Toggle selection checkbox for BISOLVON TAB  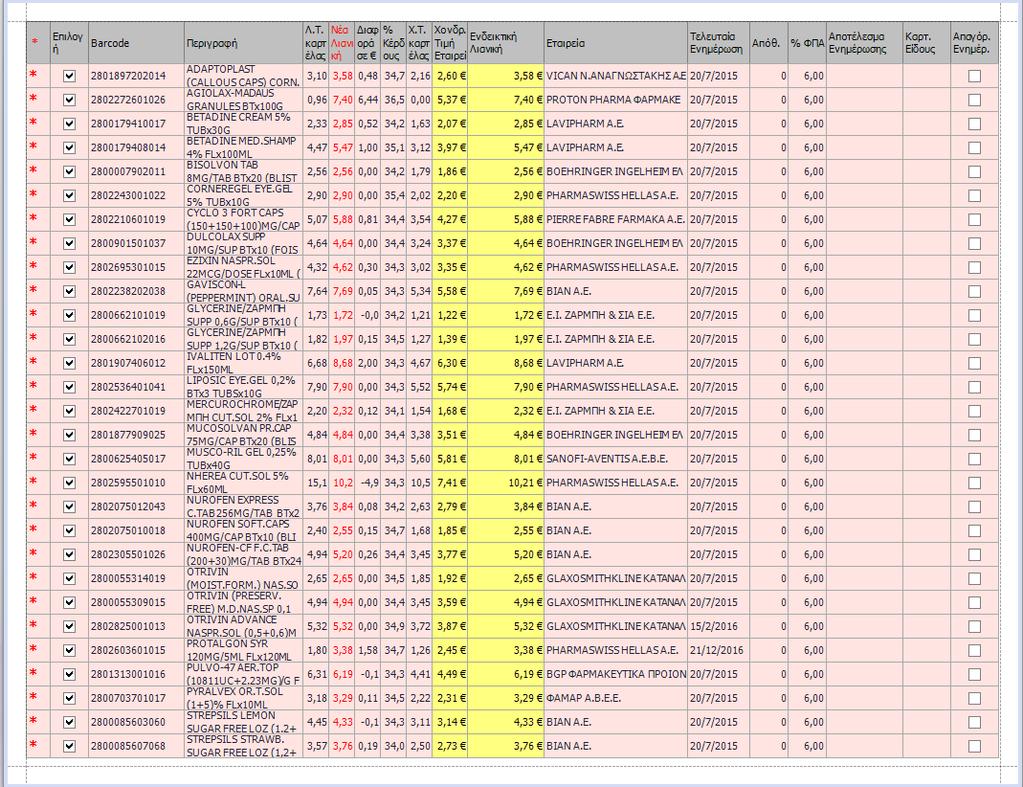pos(69,172)
